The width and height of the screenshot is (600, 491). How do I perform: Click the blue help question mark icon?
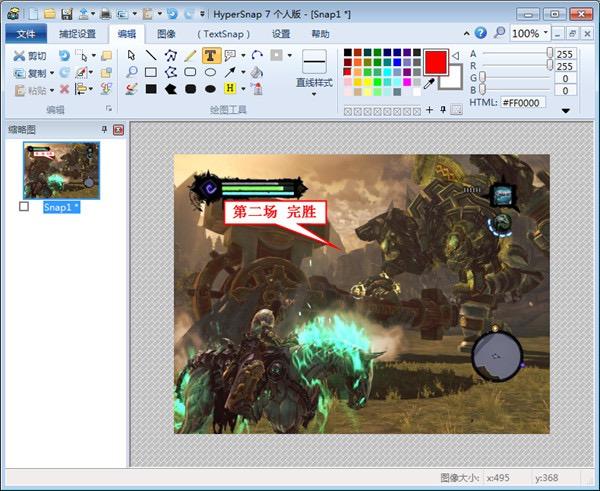481,33
